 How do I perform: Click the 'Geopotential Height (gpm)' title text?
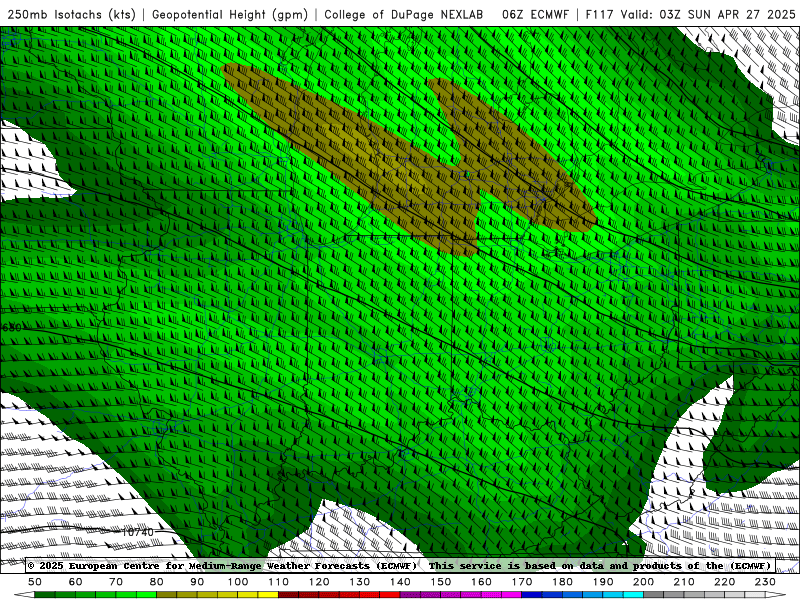coord(230,14)
